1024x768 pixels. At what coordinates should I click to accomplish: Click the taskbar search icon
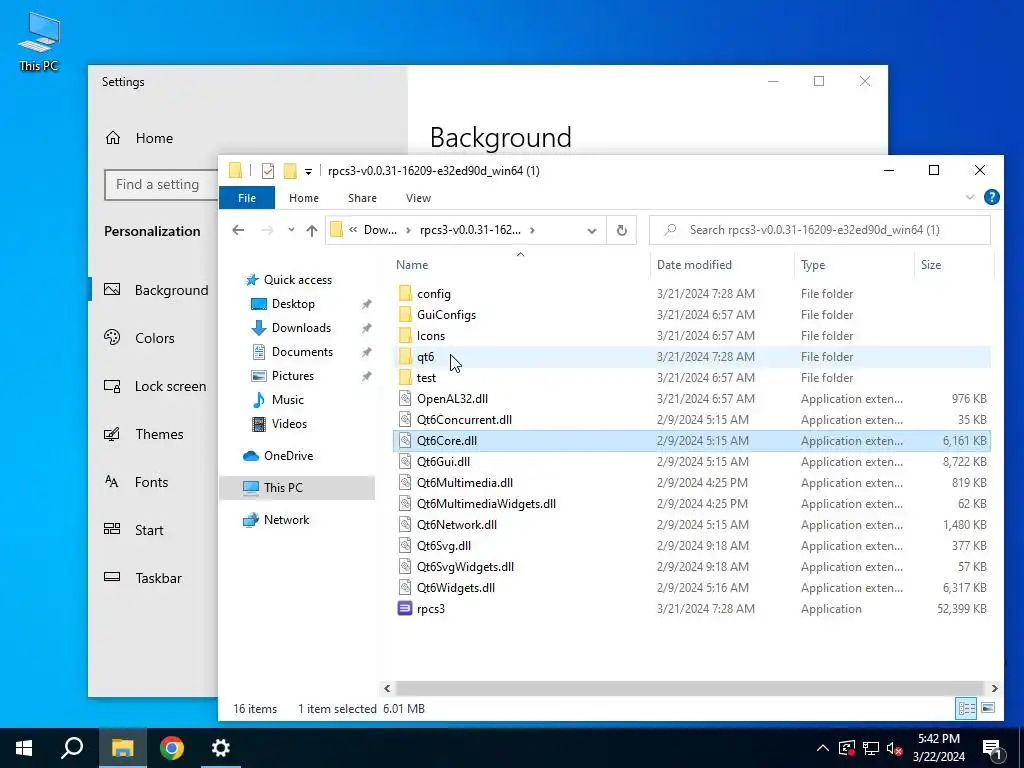[x=72, y=748]
